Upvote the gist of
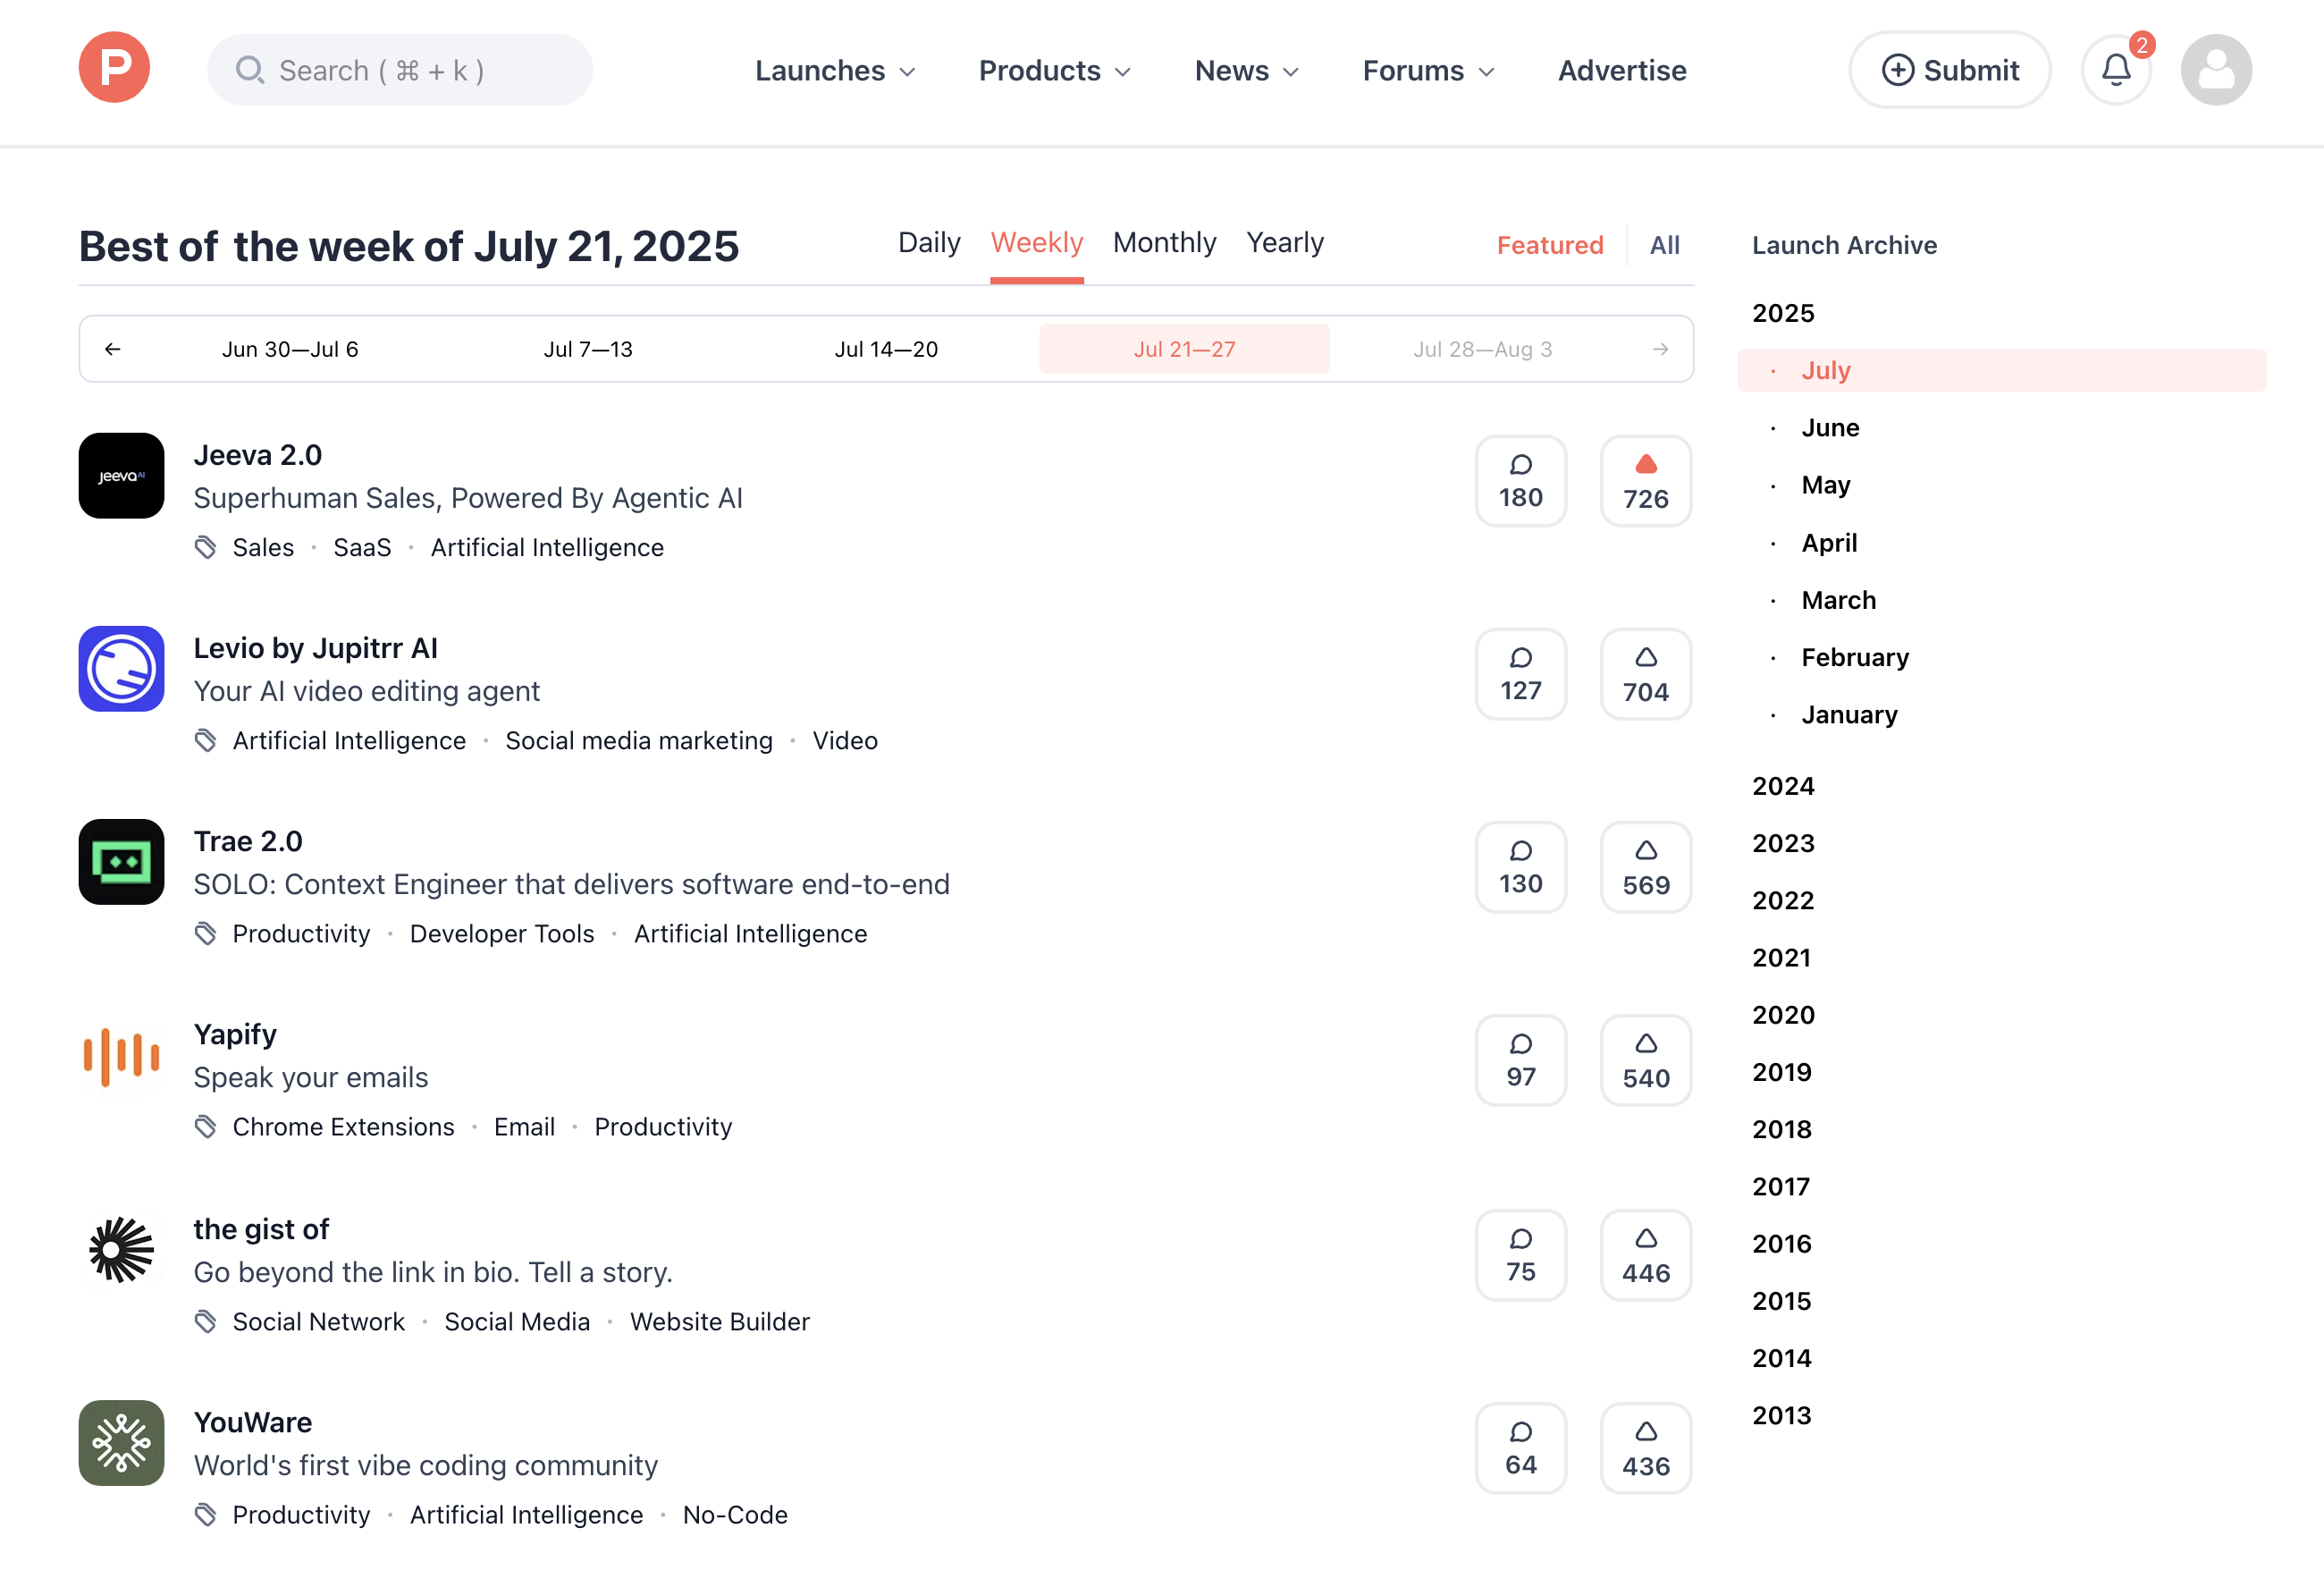This screenshot has width=2324, height=1570. (1646, 1255)
